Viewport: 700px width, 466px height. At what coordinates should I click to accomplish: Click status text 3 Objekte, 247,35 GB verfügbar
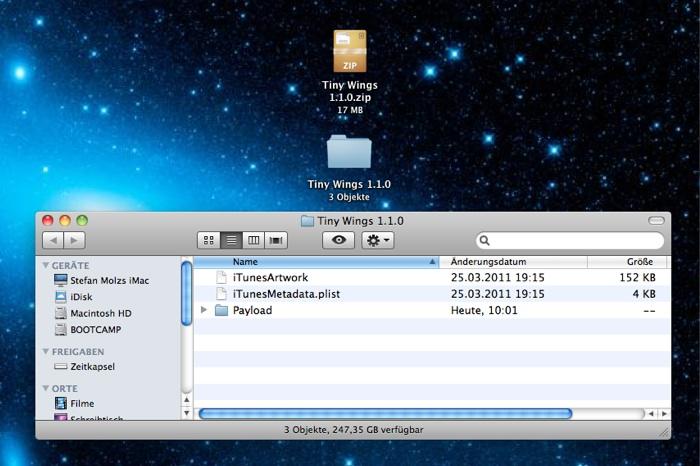[x=354, y=430]
